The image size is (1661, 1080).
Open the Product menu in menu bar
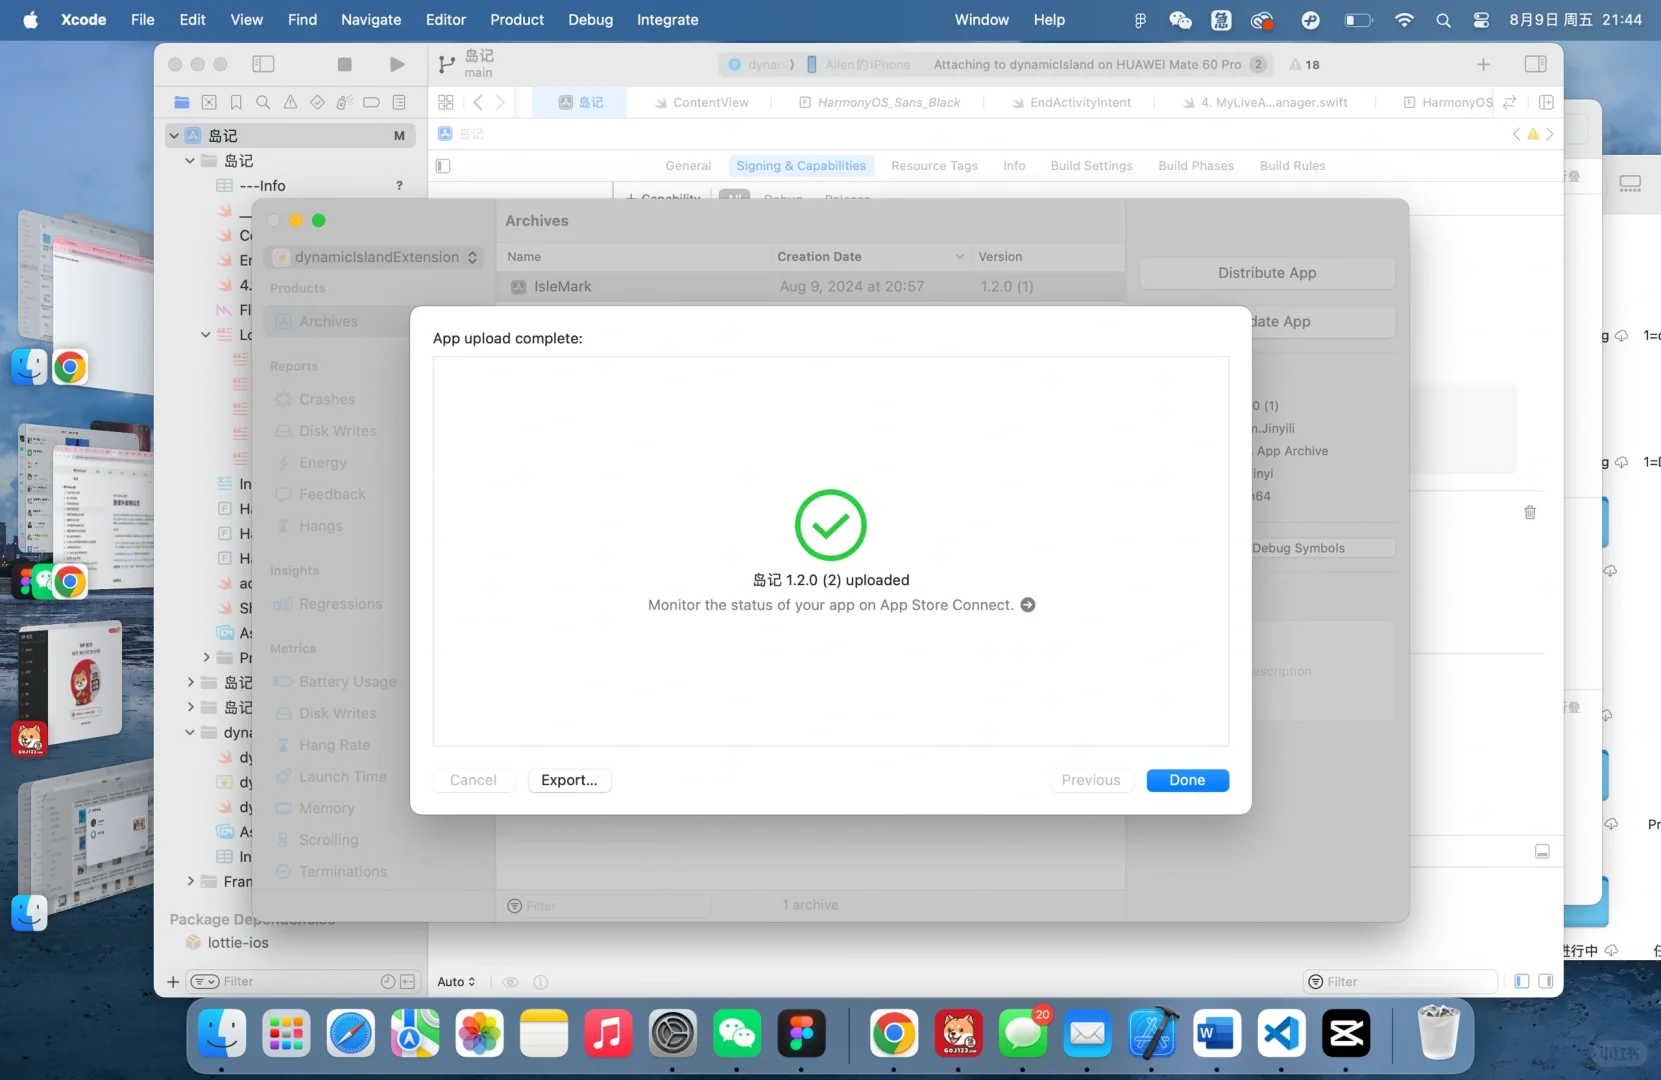click(517, 20)
